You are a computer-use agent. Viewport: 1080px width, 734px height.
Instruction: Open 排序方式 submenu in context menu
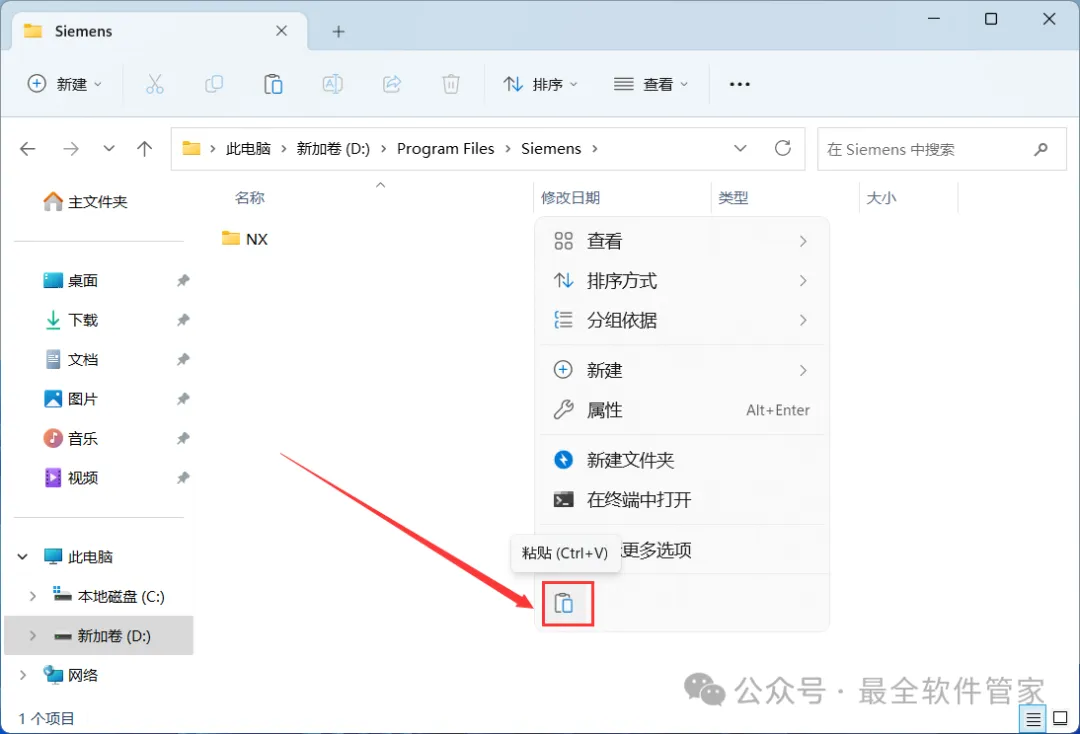[682, 280]
